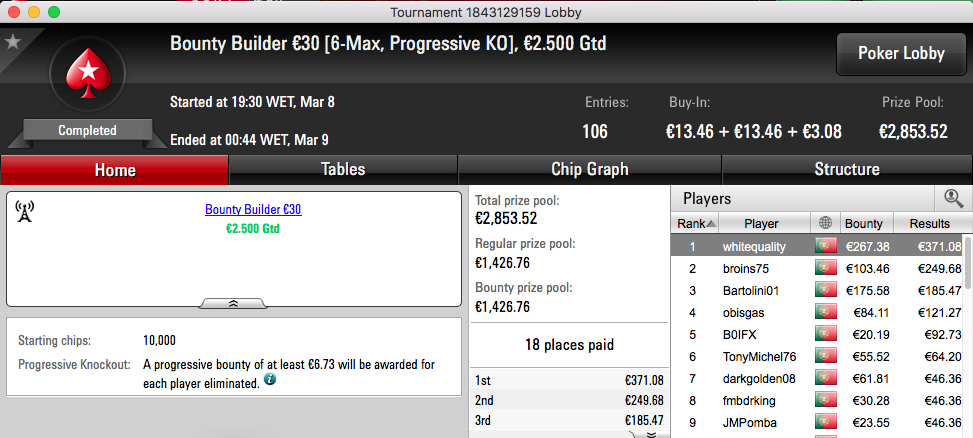Screen dimensions: 973x438
Task: Click the Poker Lobby button
Action: coord(901,54)
